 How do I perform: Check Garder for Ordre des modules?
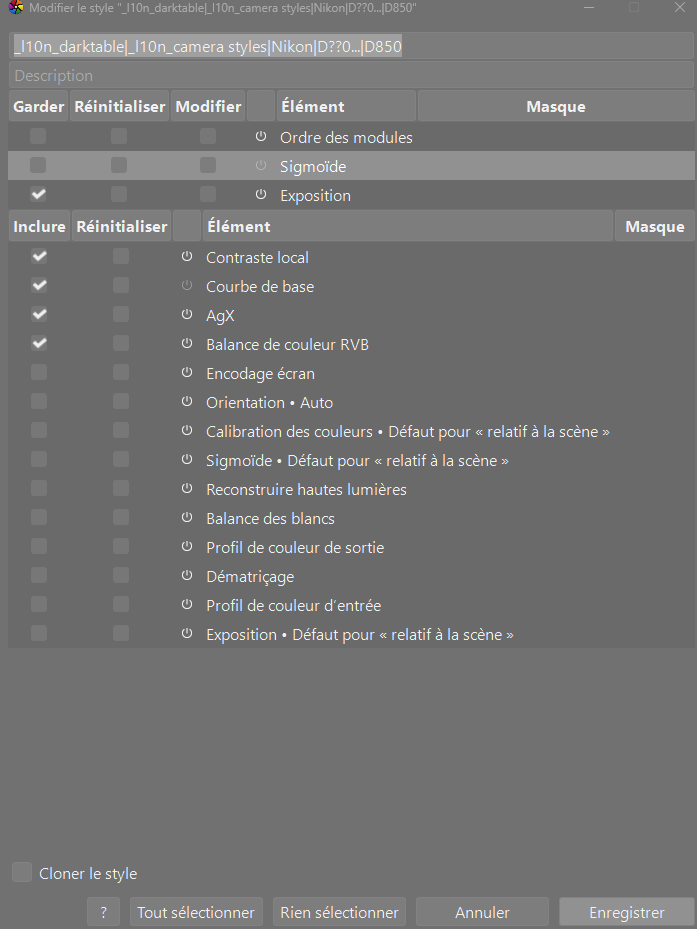click(x=39, y=136)
